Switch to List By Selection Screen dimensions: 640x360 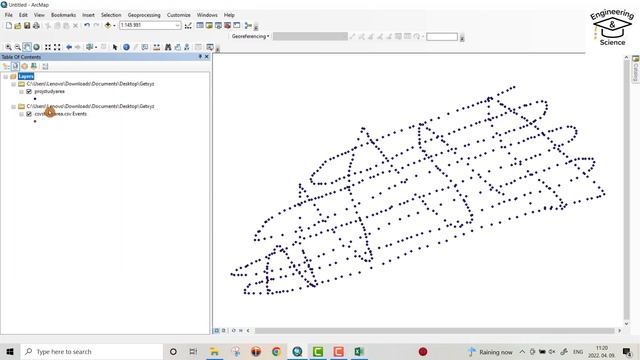pyautogui.click(x=33, y=66)
